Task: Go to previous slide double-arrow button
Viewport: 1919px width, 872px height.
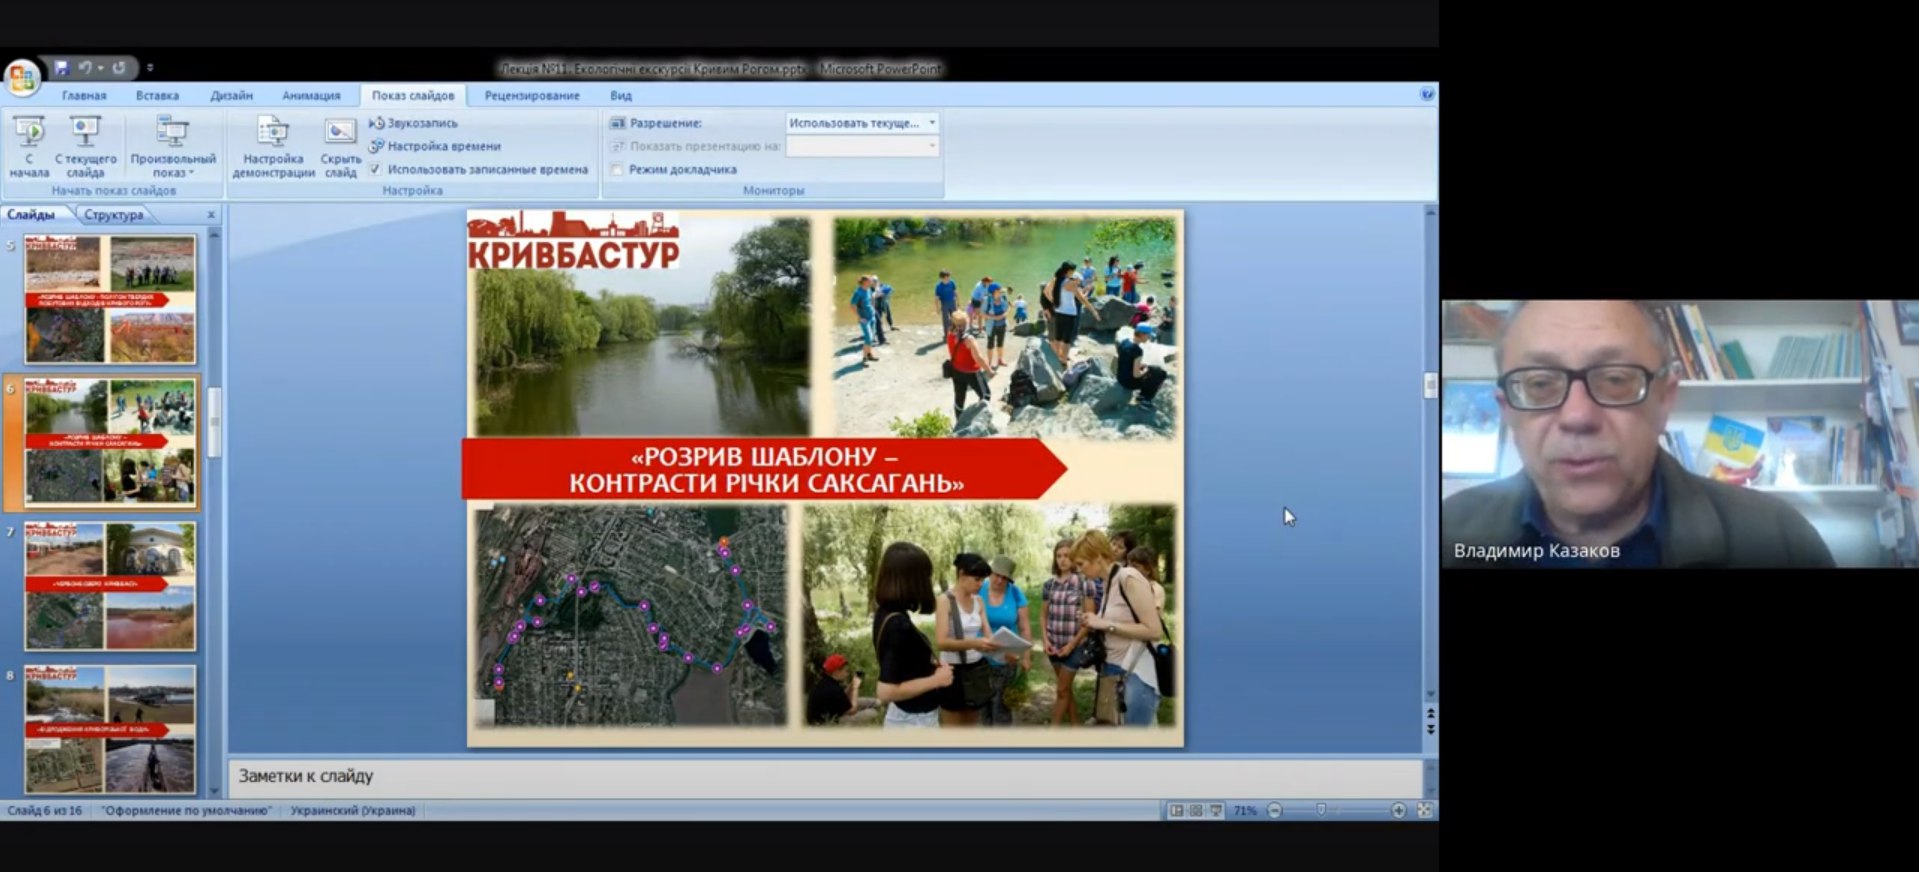Action: pyautogui.click(x=1430, y=714)
